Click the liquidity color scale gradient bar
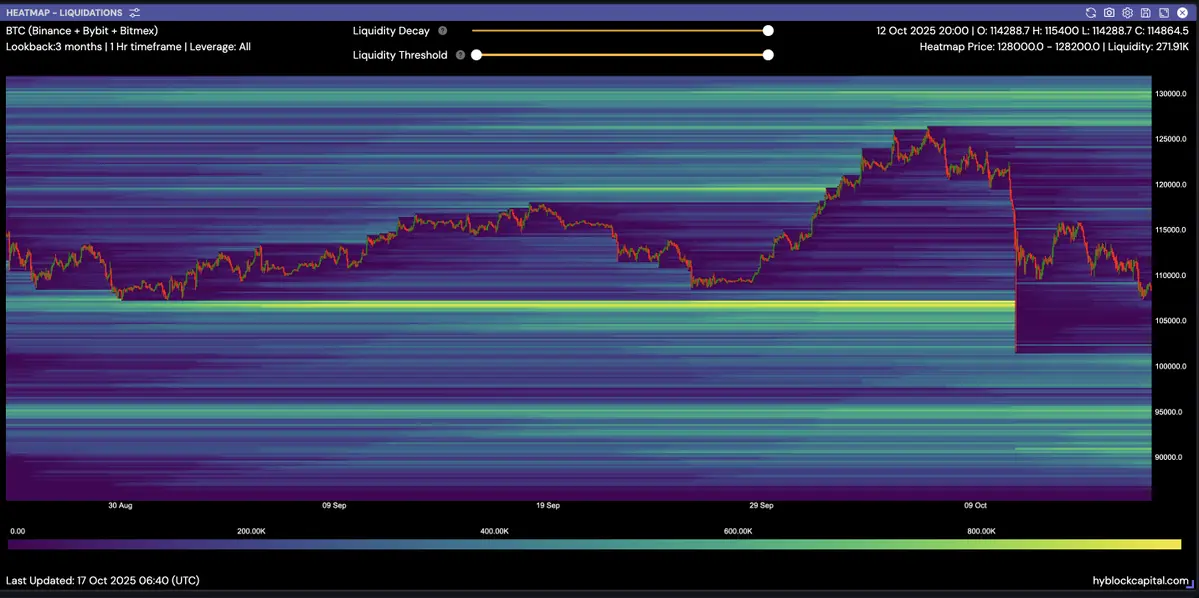 pyautogui.click(x=594, y=544)
